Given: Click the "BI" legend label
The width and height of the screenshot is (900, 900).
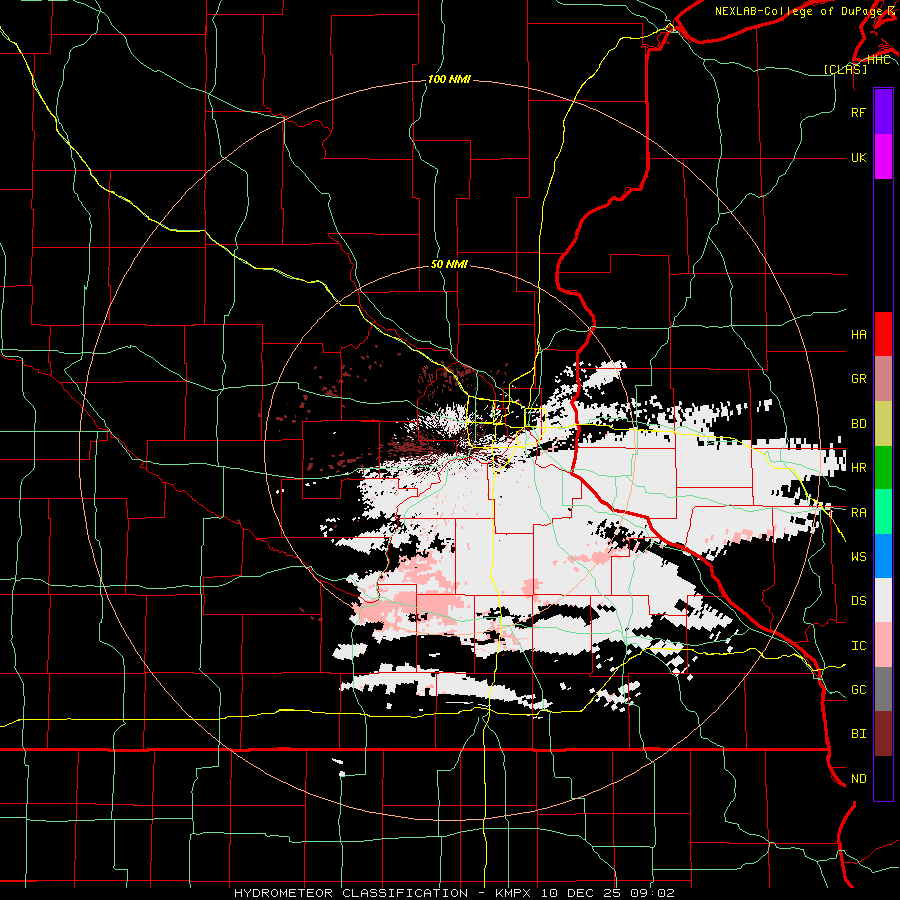Looking at the screenshot, I should point(858,734).
